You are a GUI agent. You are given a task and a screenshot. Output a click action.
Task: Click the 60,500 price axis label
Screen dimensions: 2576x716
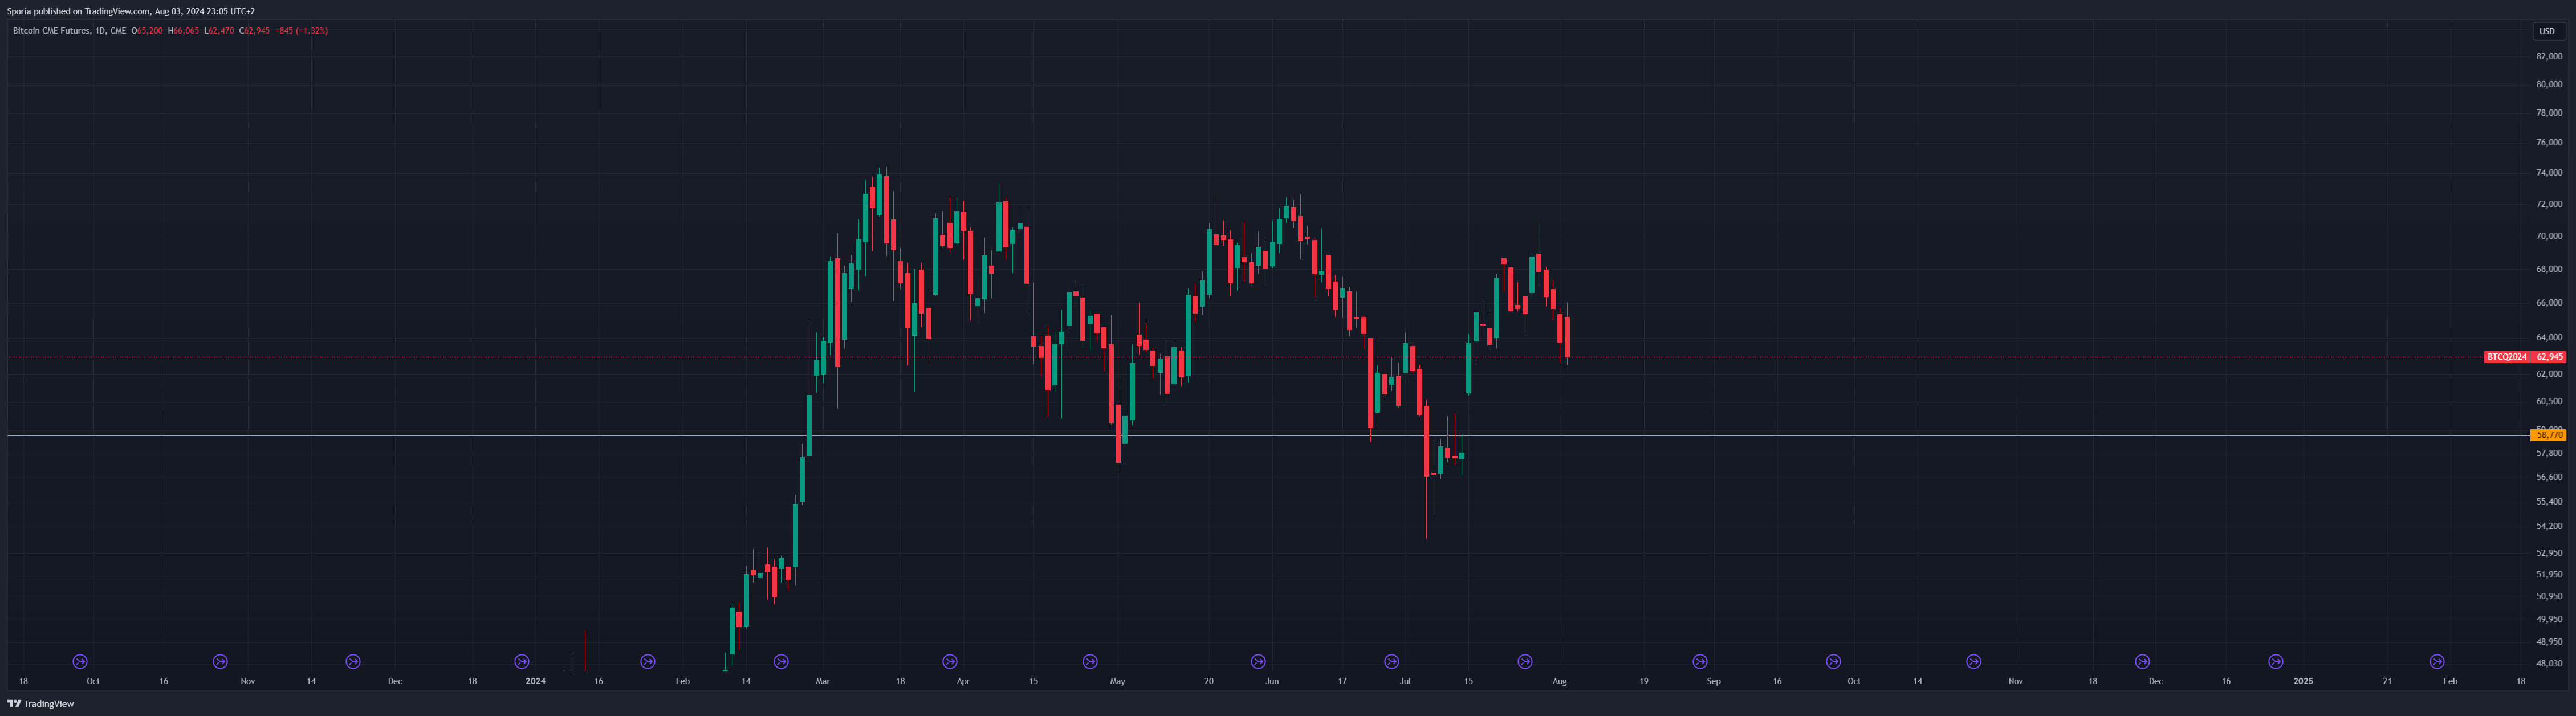click(x=2549, y=401)
